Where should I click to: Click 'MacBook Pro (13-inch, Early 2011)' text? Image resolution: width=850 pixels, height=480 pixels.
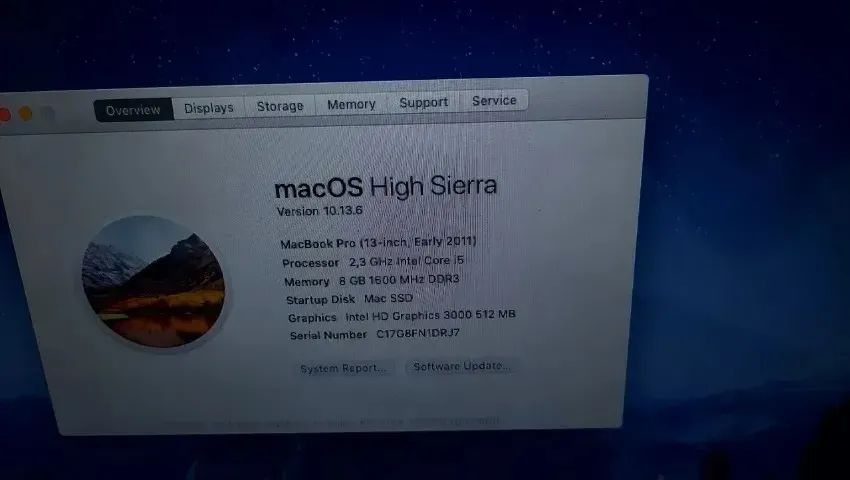click(x=378, y=242)
